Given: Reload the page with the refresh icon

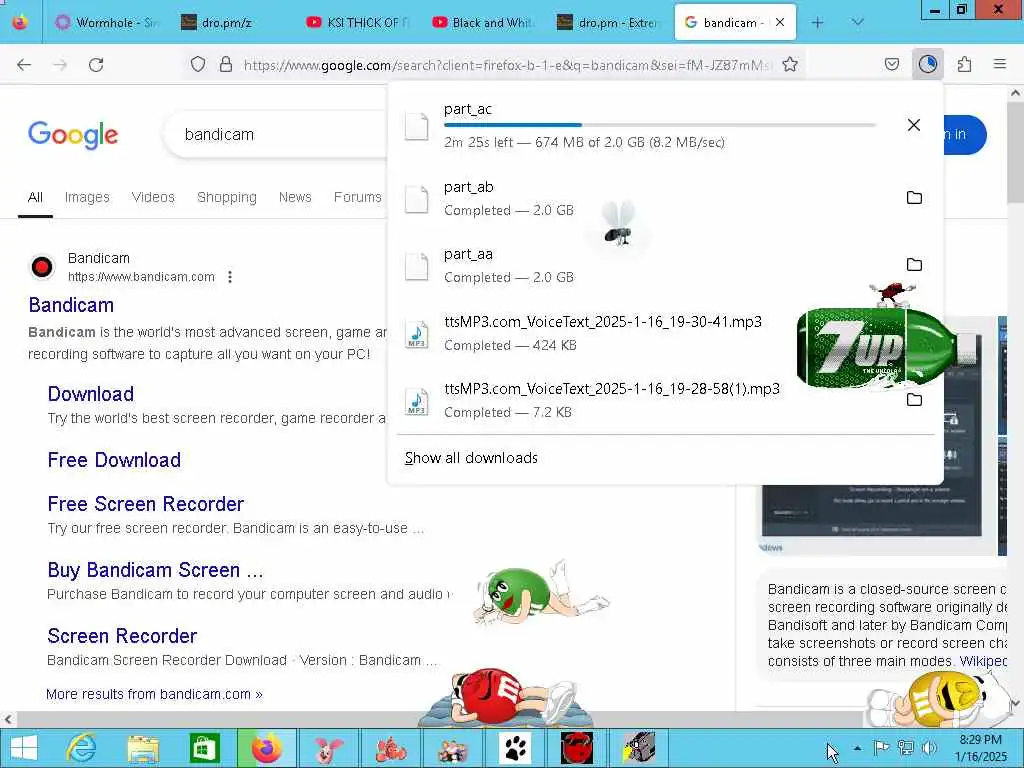Looking at the screenshot, I should click(96, 65).
